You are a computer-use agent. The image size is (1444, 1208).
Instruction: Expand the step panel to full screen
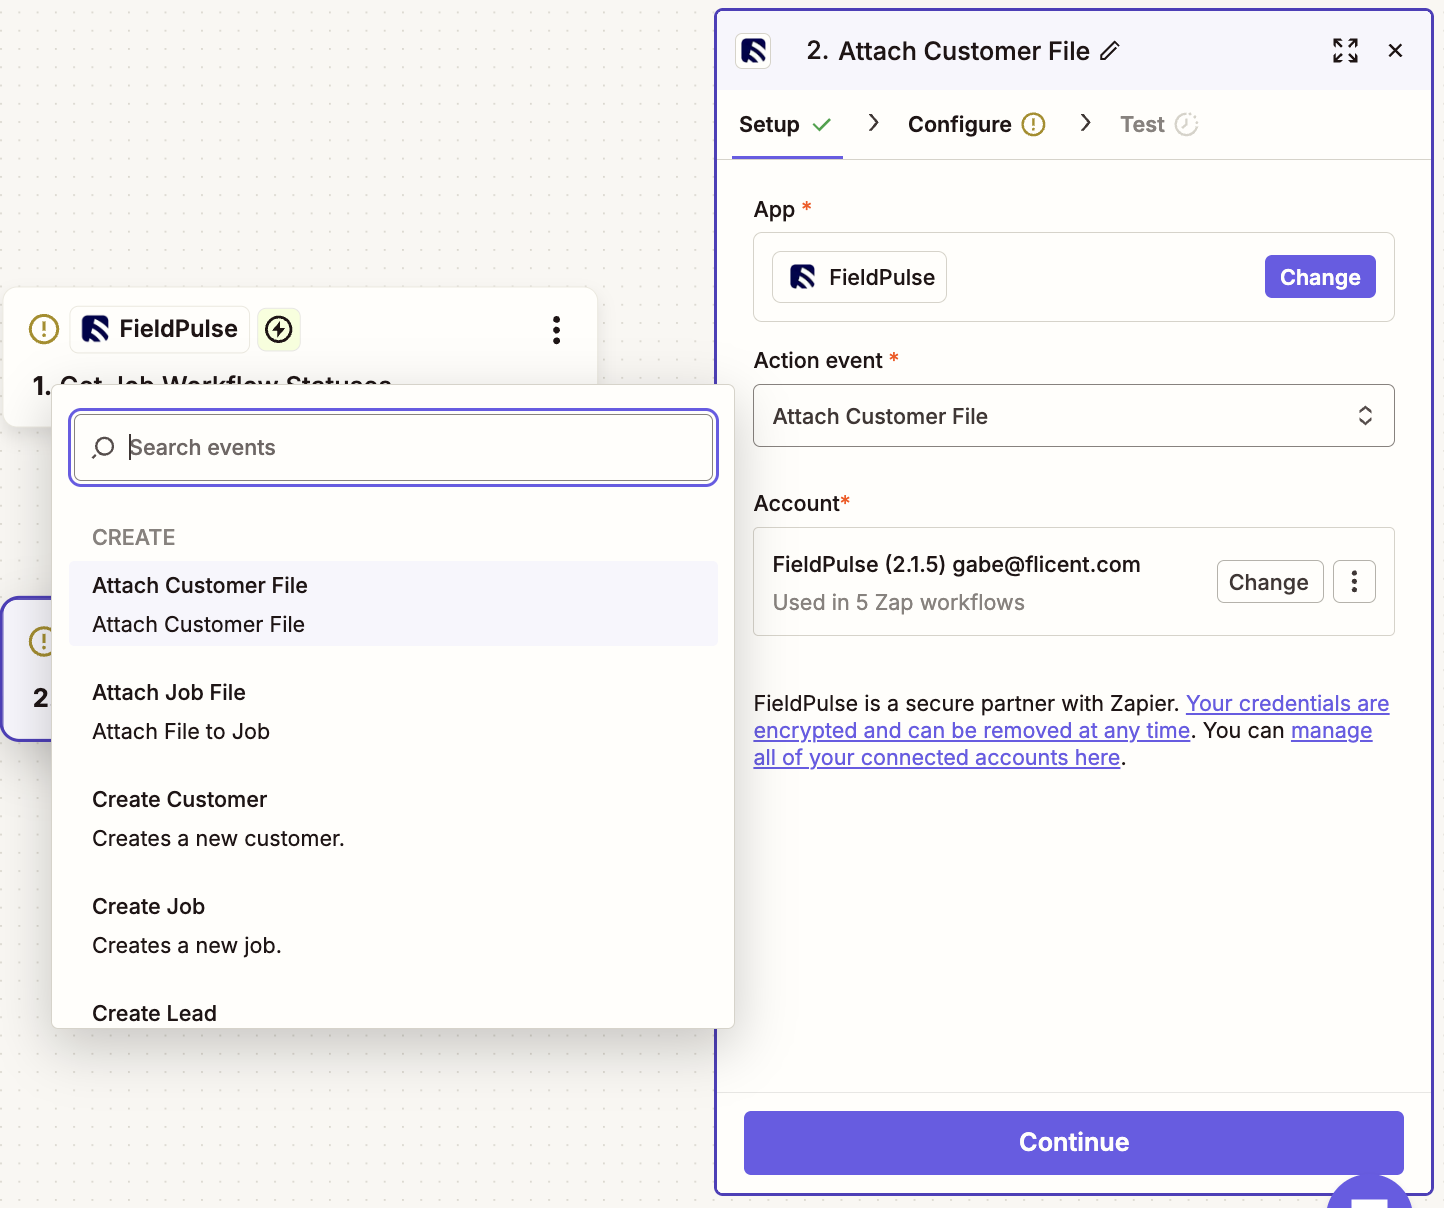[1345, 51]
